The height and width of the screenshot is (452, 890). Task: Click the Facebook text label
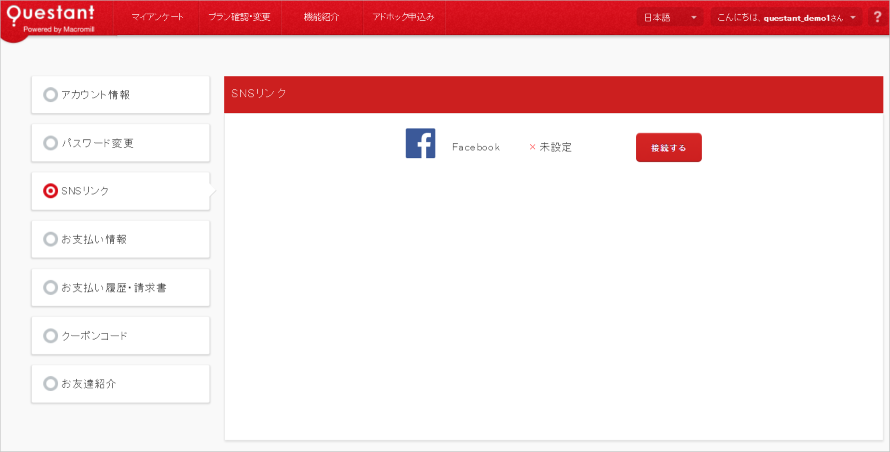(x=475, y=147)
